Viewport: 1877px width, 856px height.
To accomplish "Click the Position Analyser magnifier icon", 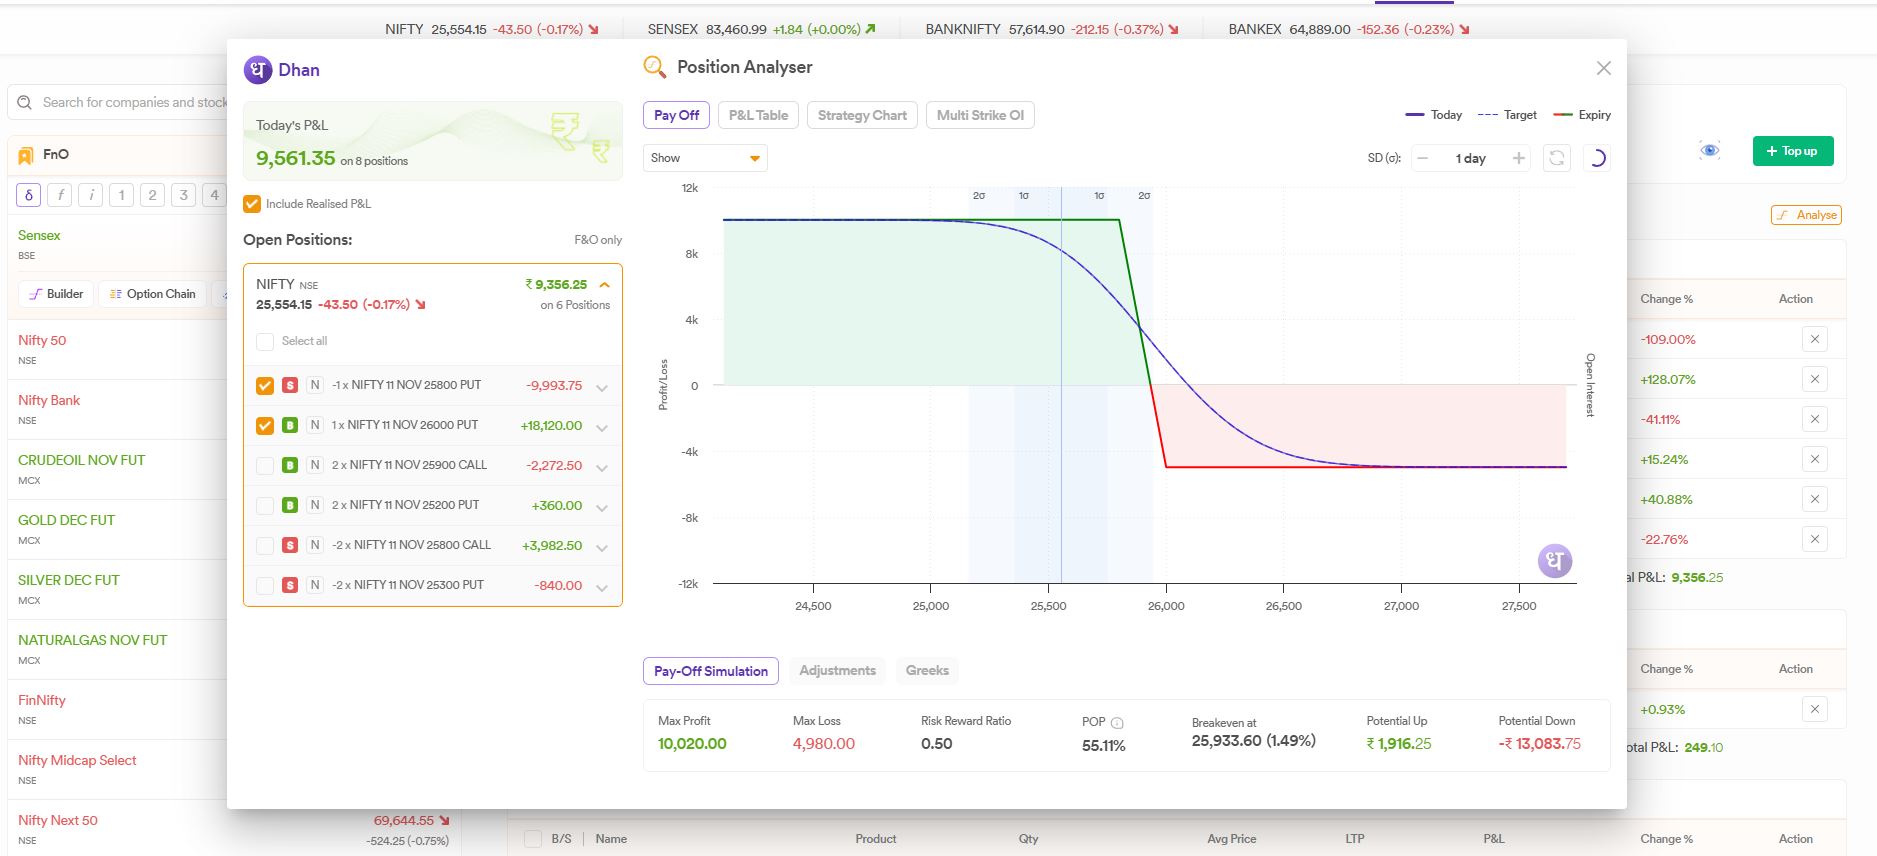I will pyautogui.click(x=655, y=67).
